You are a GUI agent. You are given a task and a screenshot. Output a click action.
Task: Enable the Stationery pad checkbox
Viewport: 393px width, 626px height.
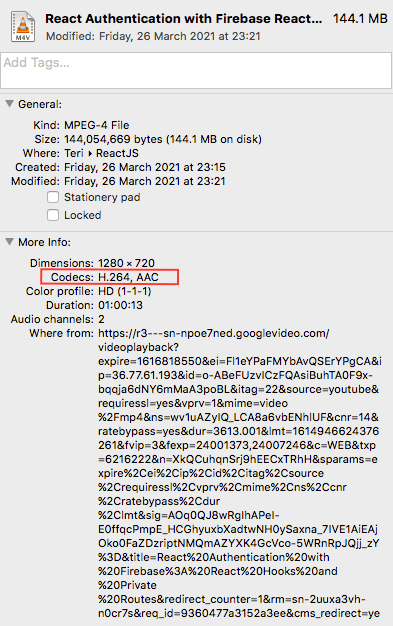click(x=53, y=197)
